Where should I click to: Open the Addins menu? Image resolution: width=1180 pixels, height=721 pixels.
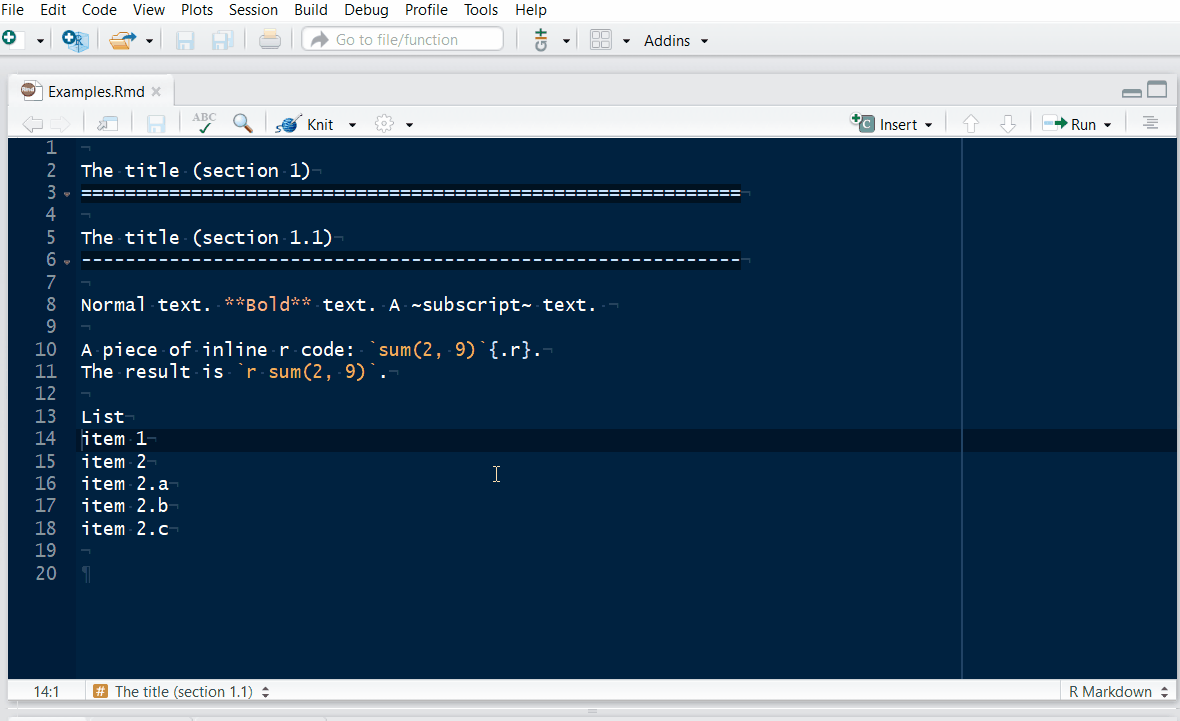[x=676, y=41]
